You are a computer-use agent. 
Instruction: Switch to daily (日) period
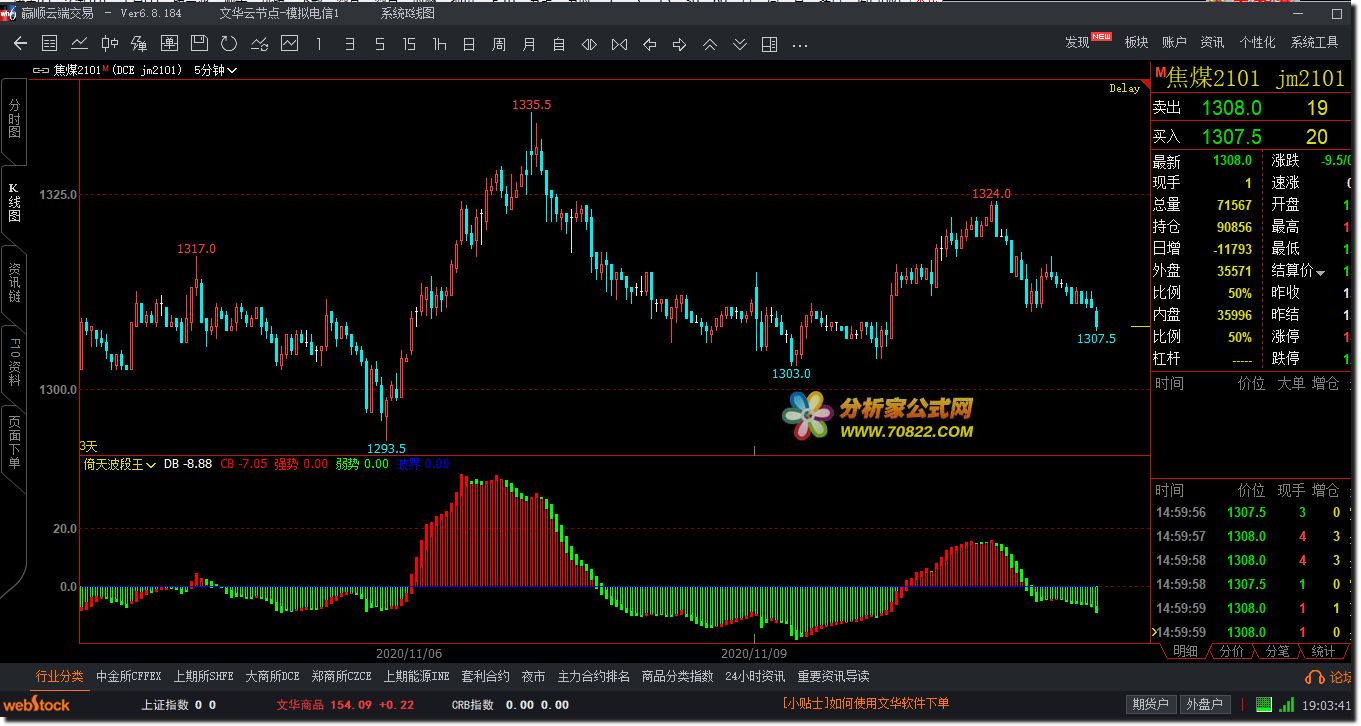[x=469, y=44]
